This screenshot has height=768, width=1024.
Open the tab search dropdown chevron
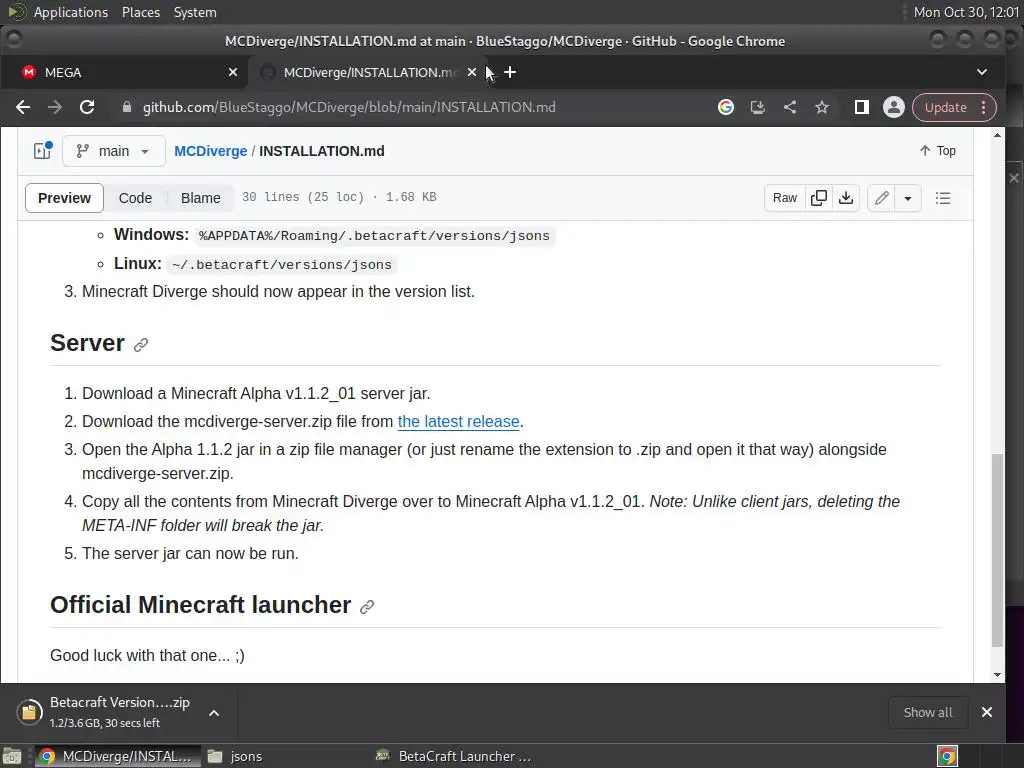[982, 72]
